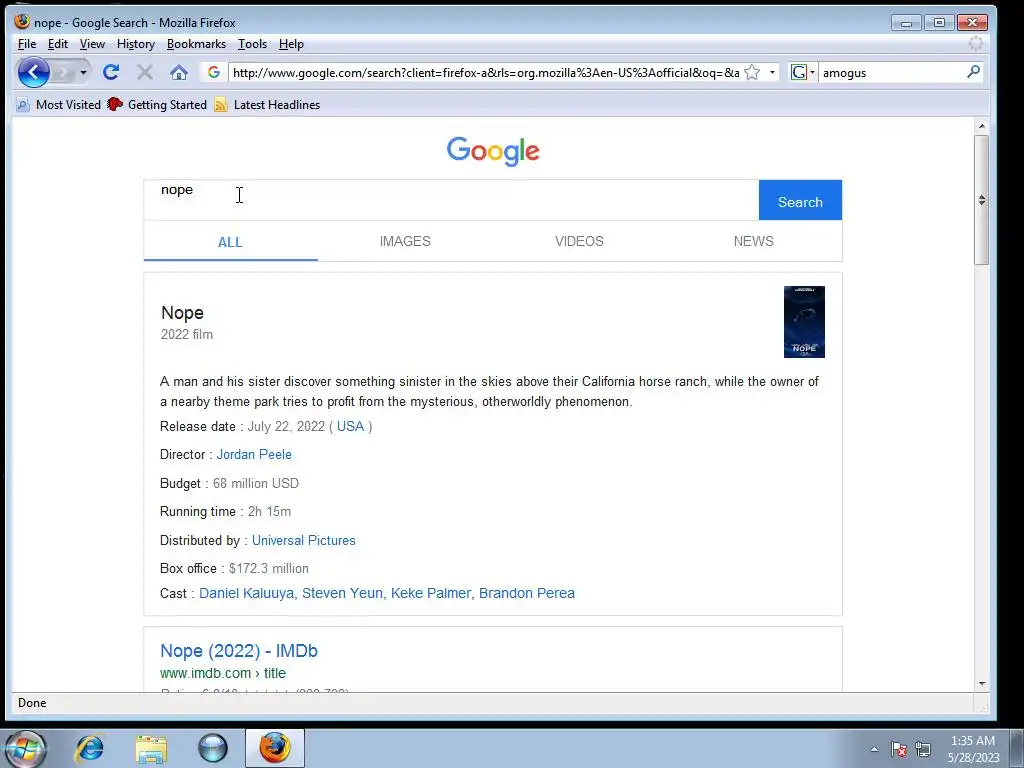Open the Bookmarks menu
The height and width of the screenshot is (768, 1024).
pyautogui.click(x=196, y=44)
